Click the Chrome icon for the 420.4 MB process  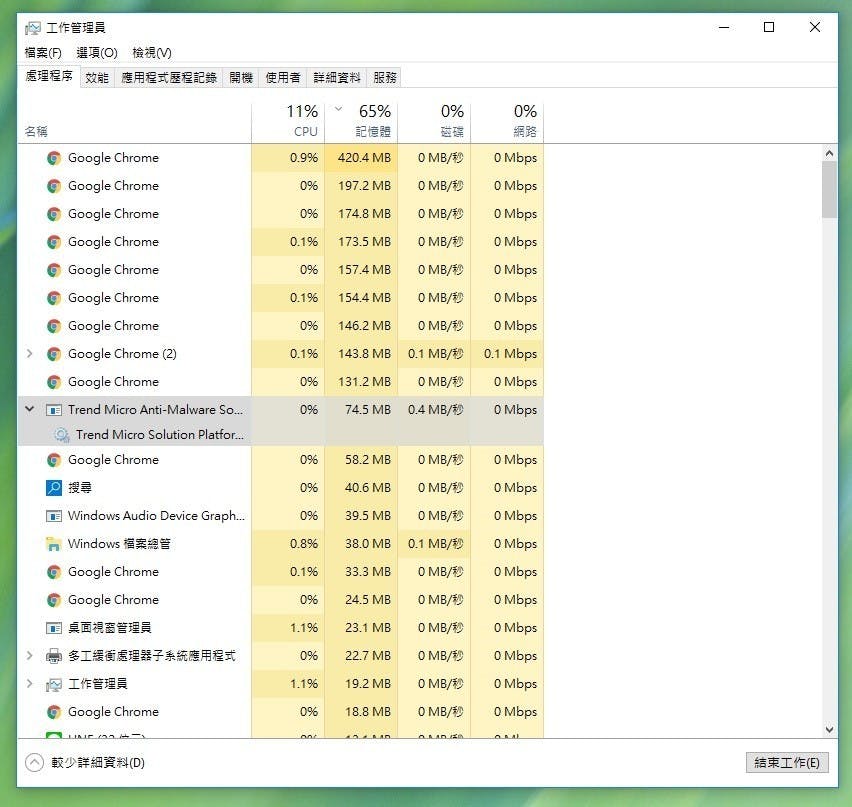[x=54, y=158]
